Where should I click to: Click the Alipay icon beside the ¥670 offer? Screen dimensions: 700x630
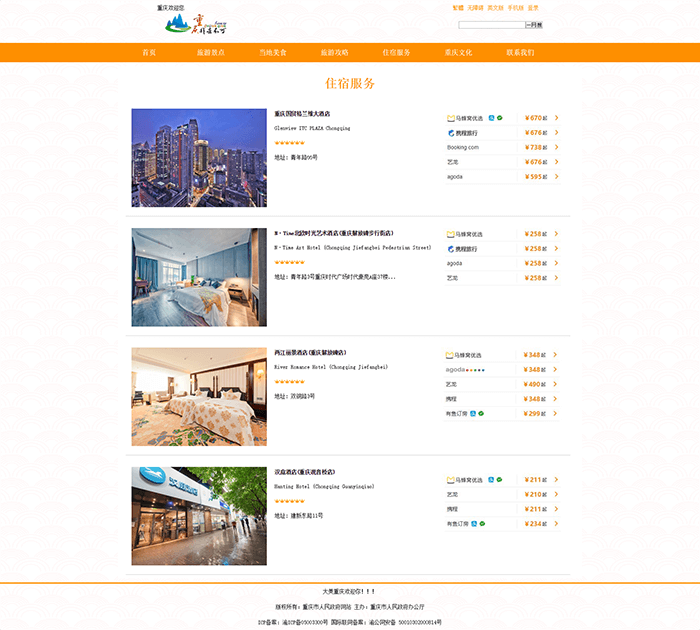[x=491, y=118]
